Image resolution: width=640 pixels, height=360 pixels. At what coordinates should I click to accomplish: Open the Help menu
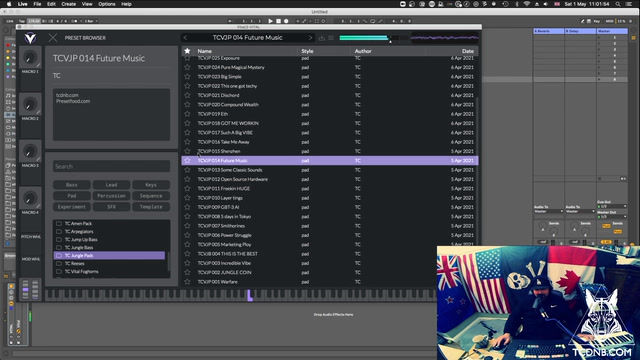127,4
